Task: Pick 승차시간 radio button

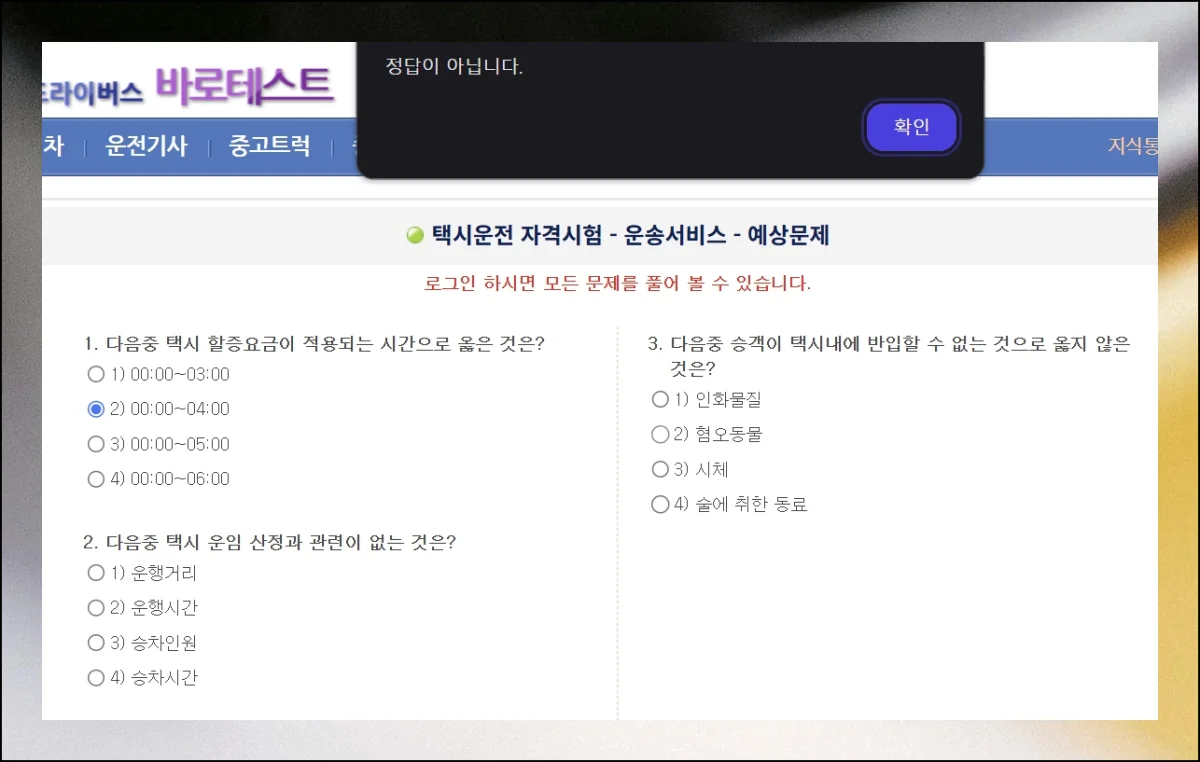Action: click(96, 678)
